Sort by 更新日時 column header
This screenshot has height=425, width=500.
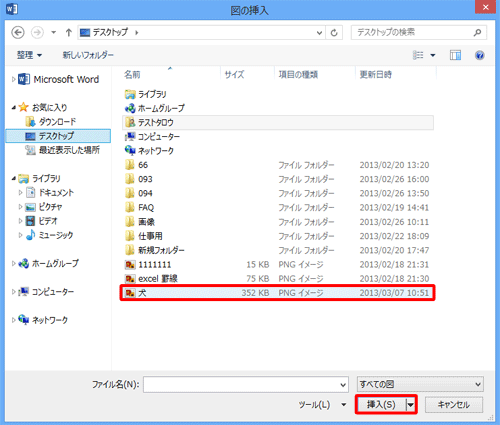tap(376, 74)
